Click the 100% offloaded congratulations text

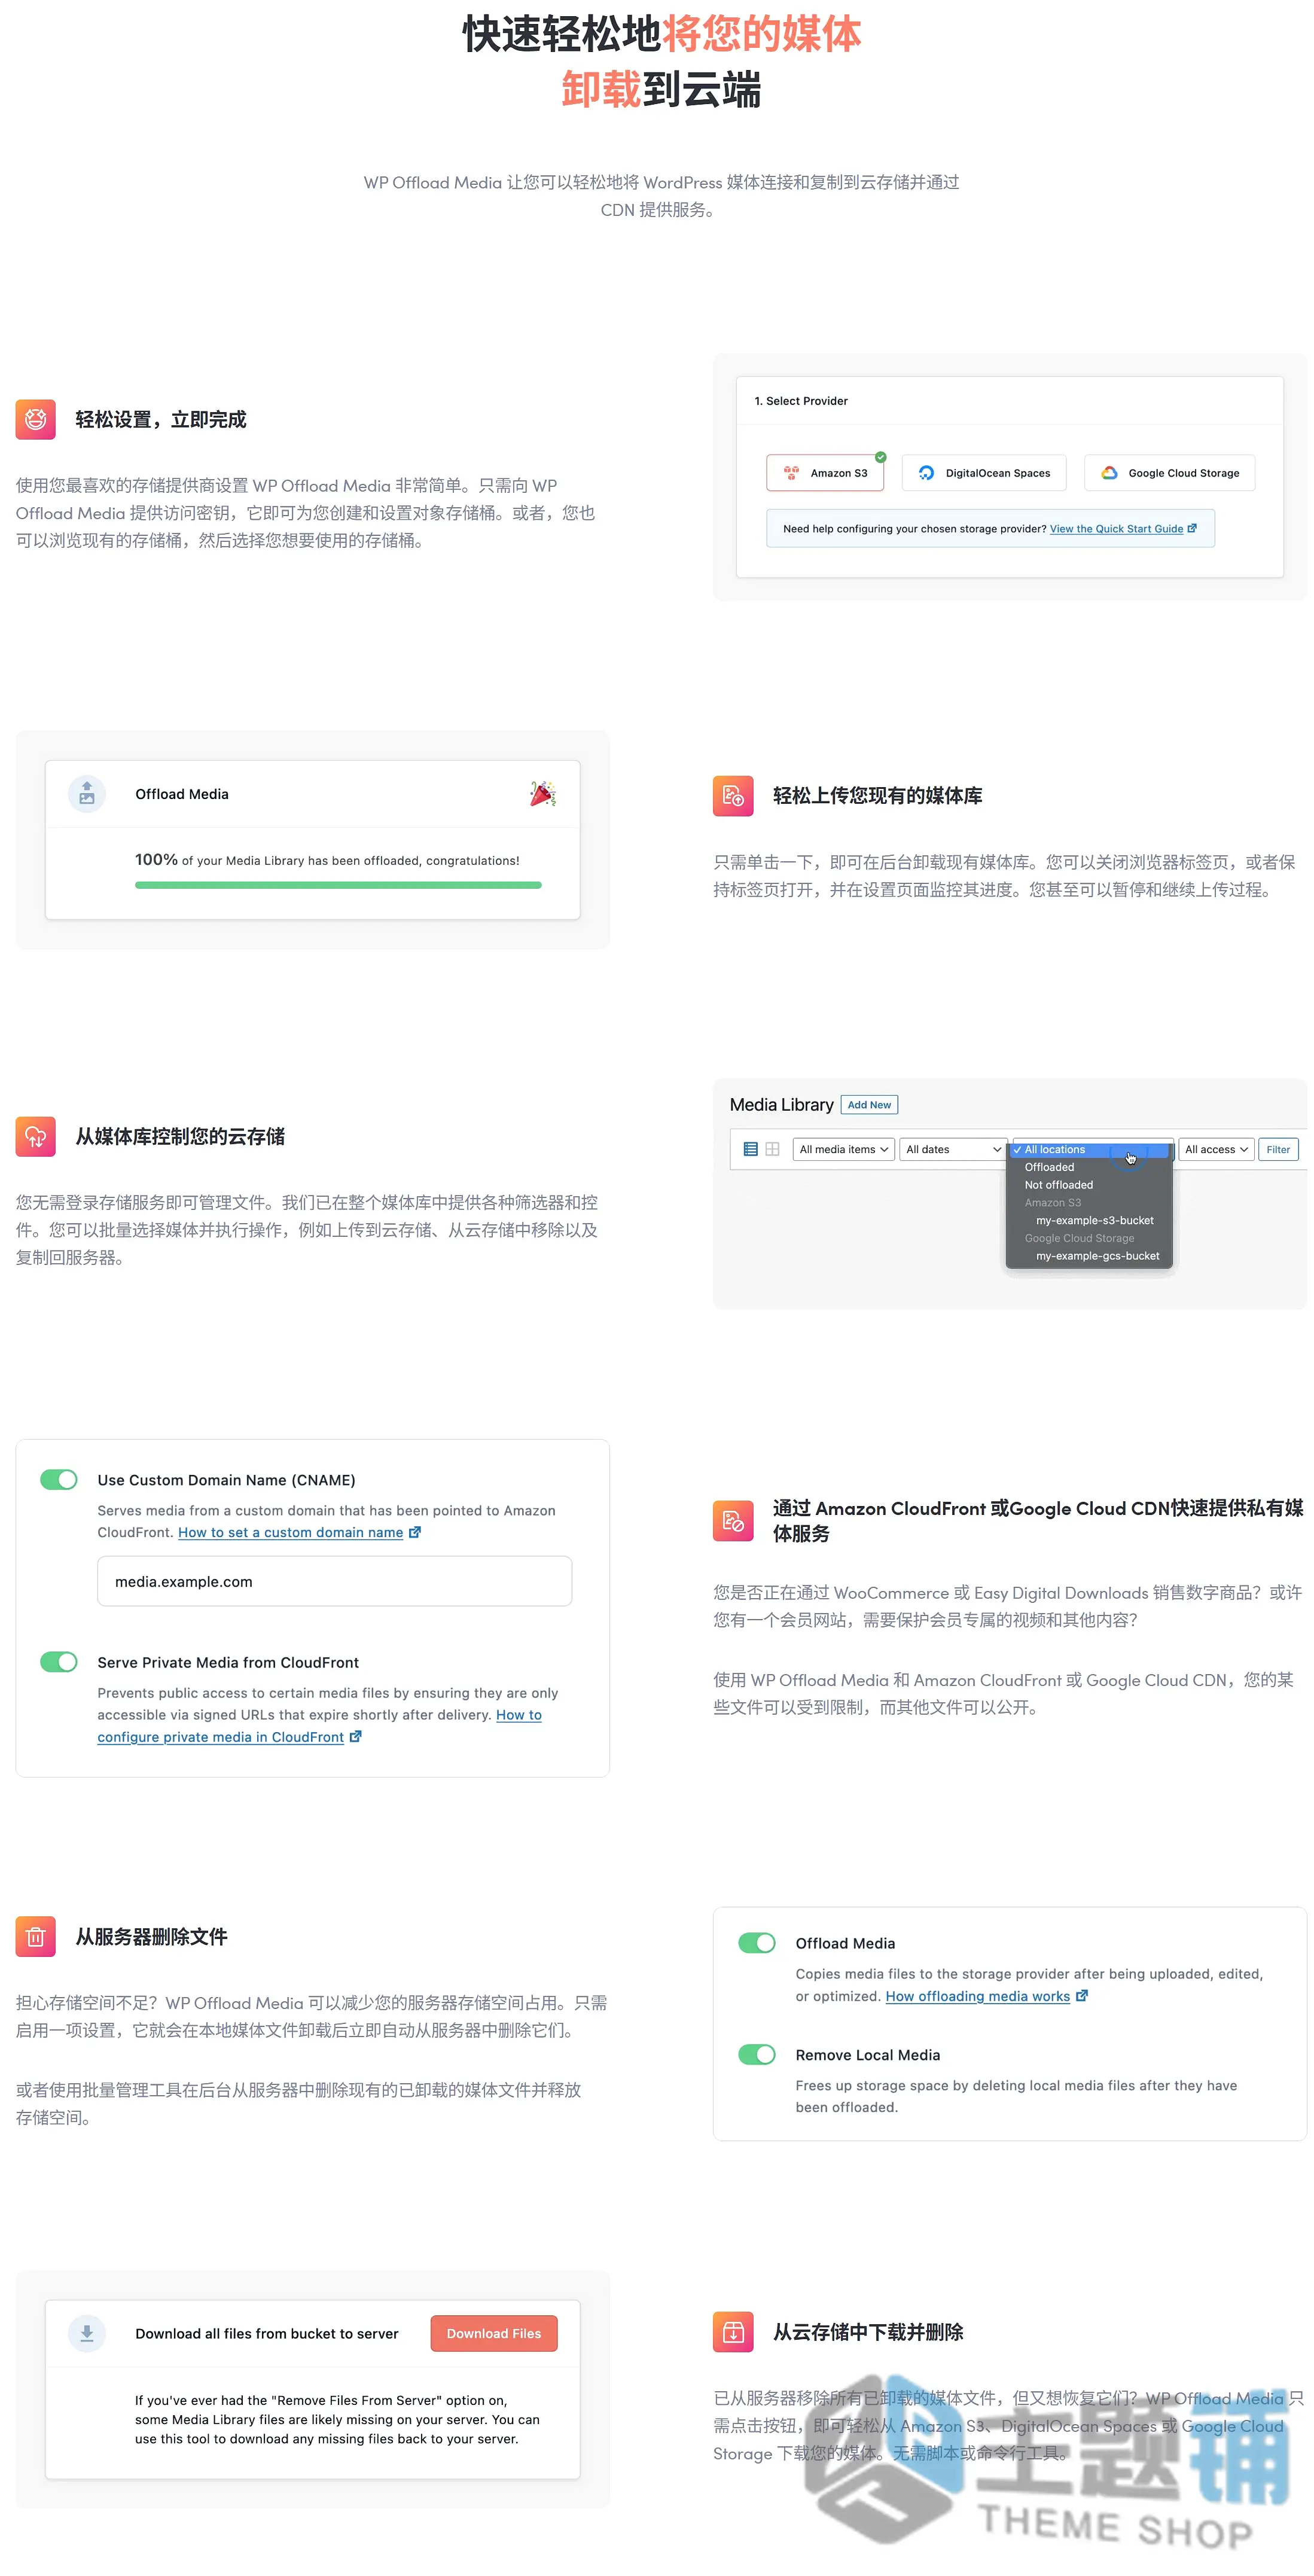(327, 860)
